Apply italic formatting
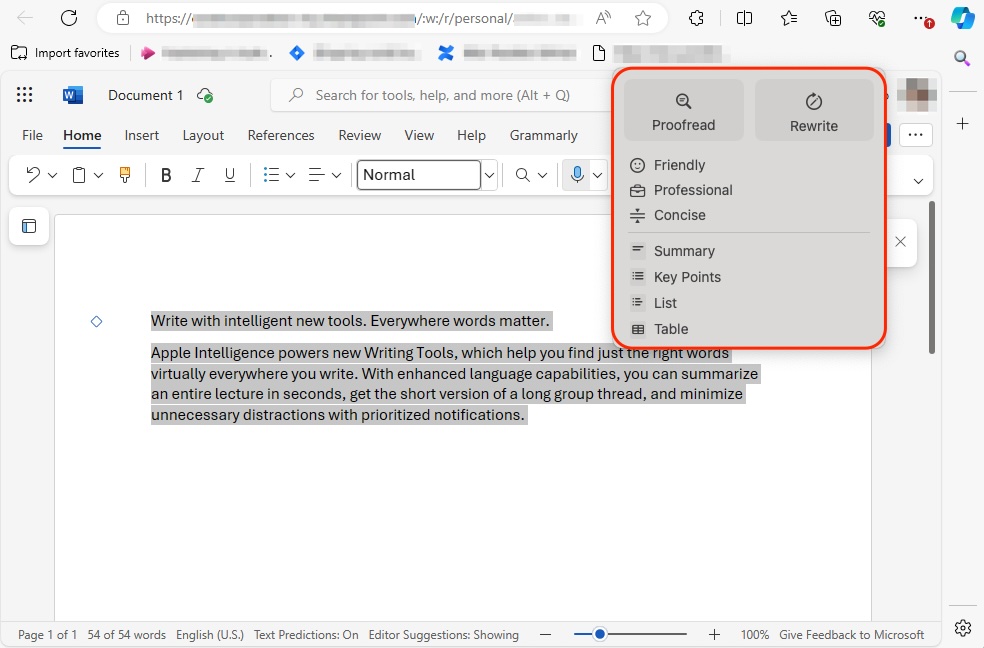 point(198,174)
